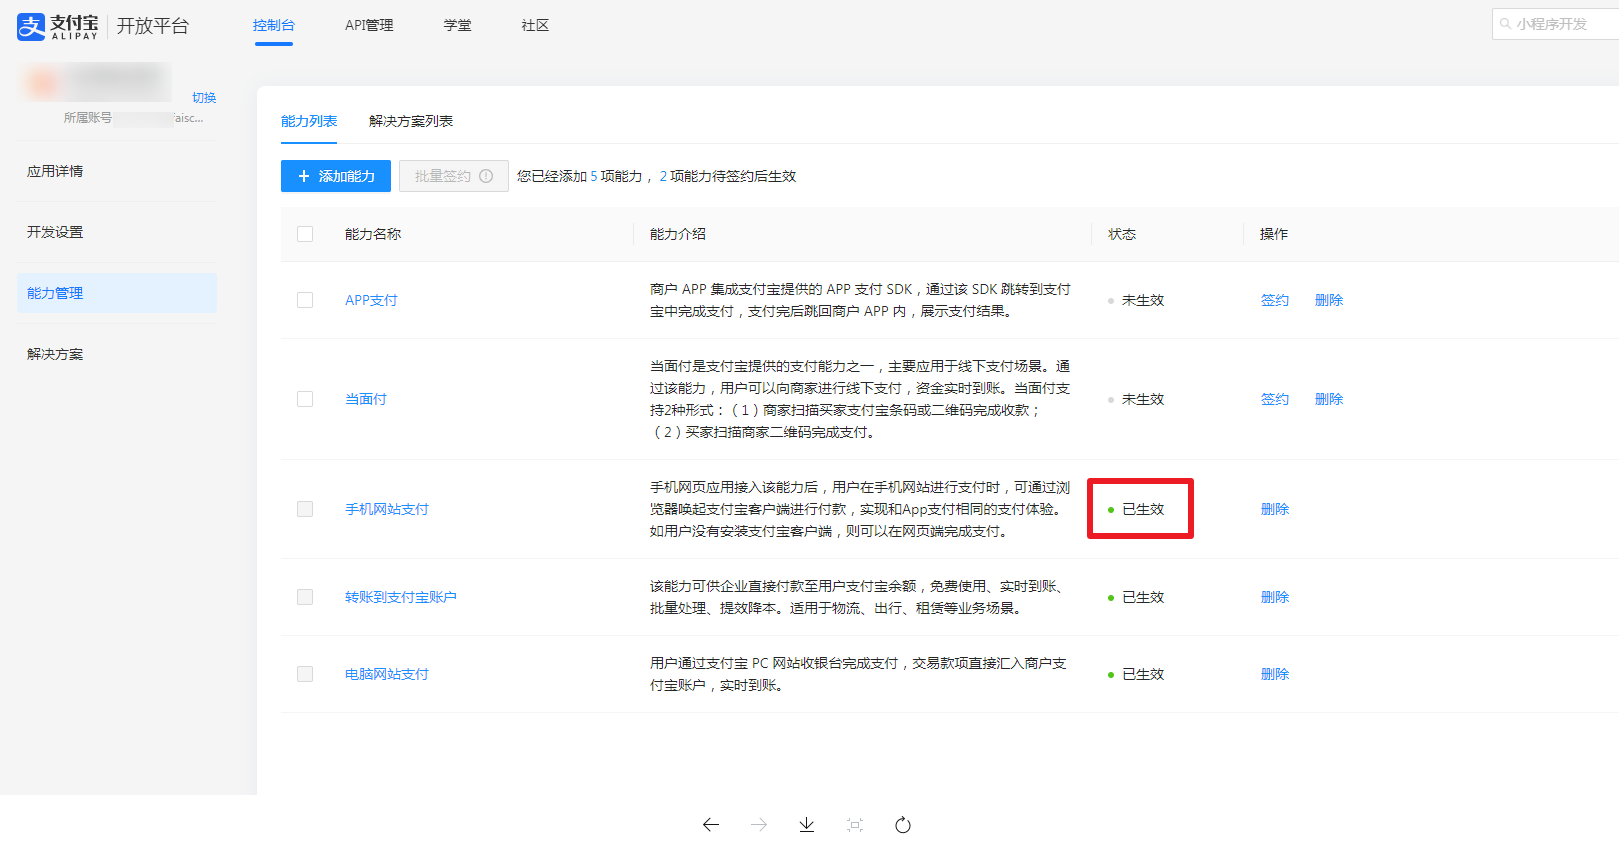Click the refresh rotate icon
Image resolution: width=1619 pixels, height=846 pixels.
tap(903, 825)
